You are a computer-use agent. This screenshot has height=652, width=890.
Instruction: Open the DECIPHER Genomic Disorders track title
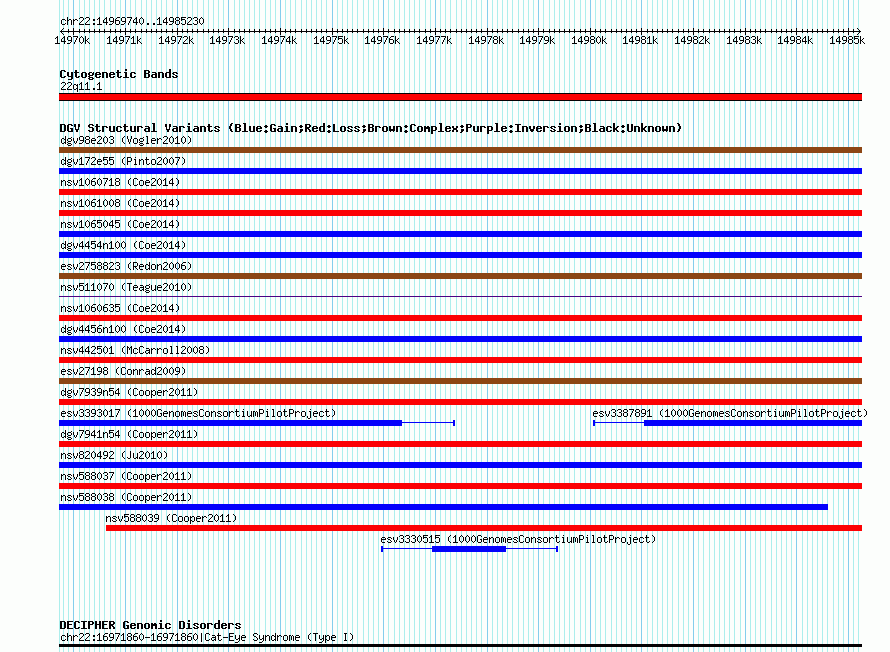coord(150,625)
